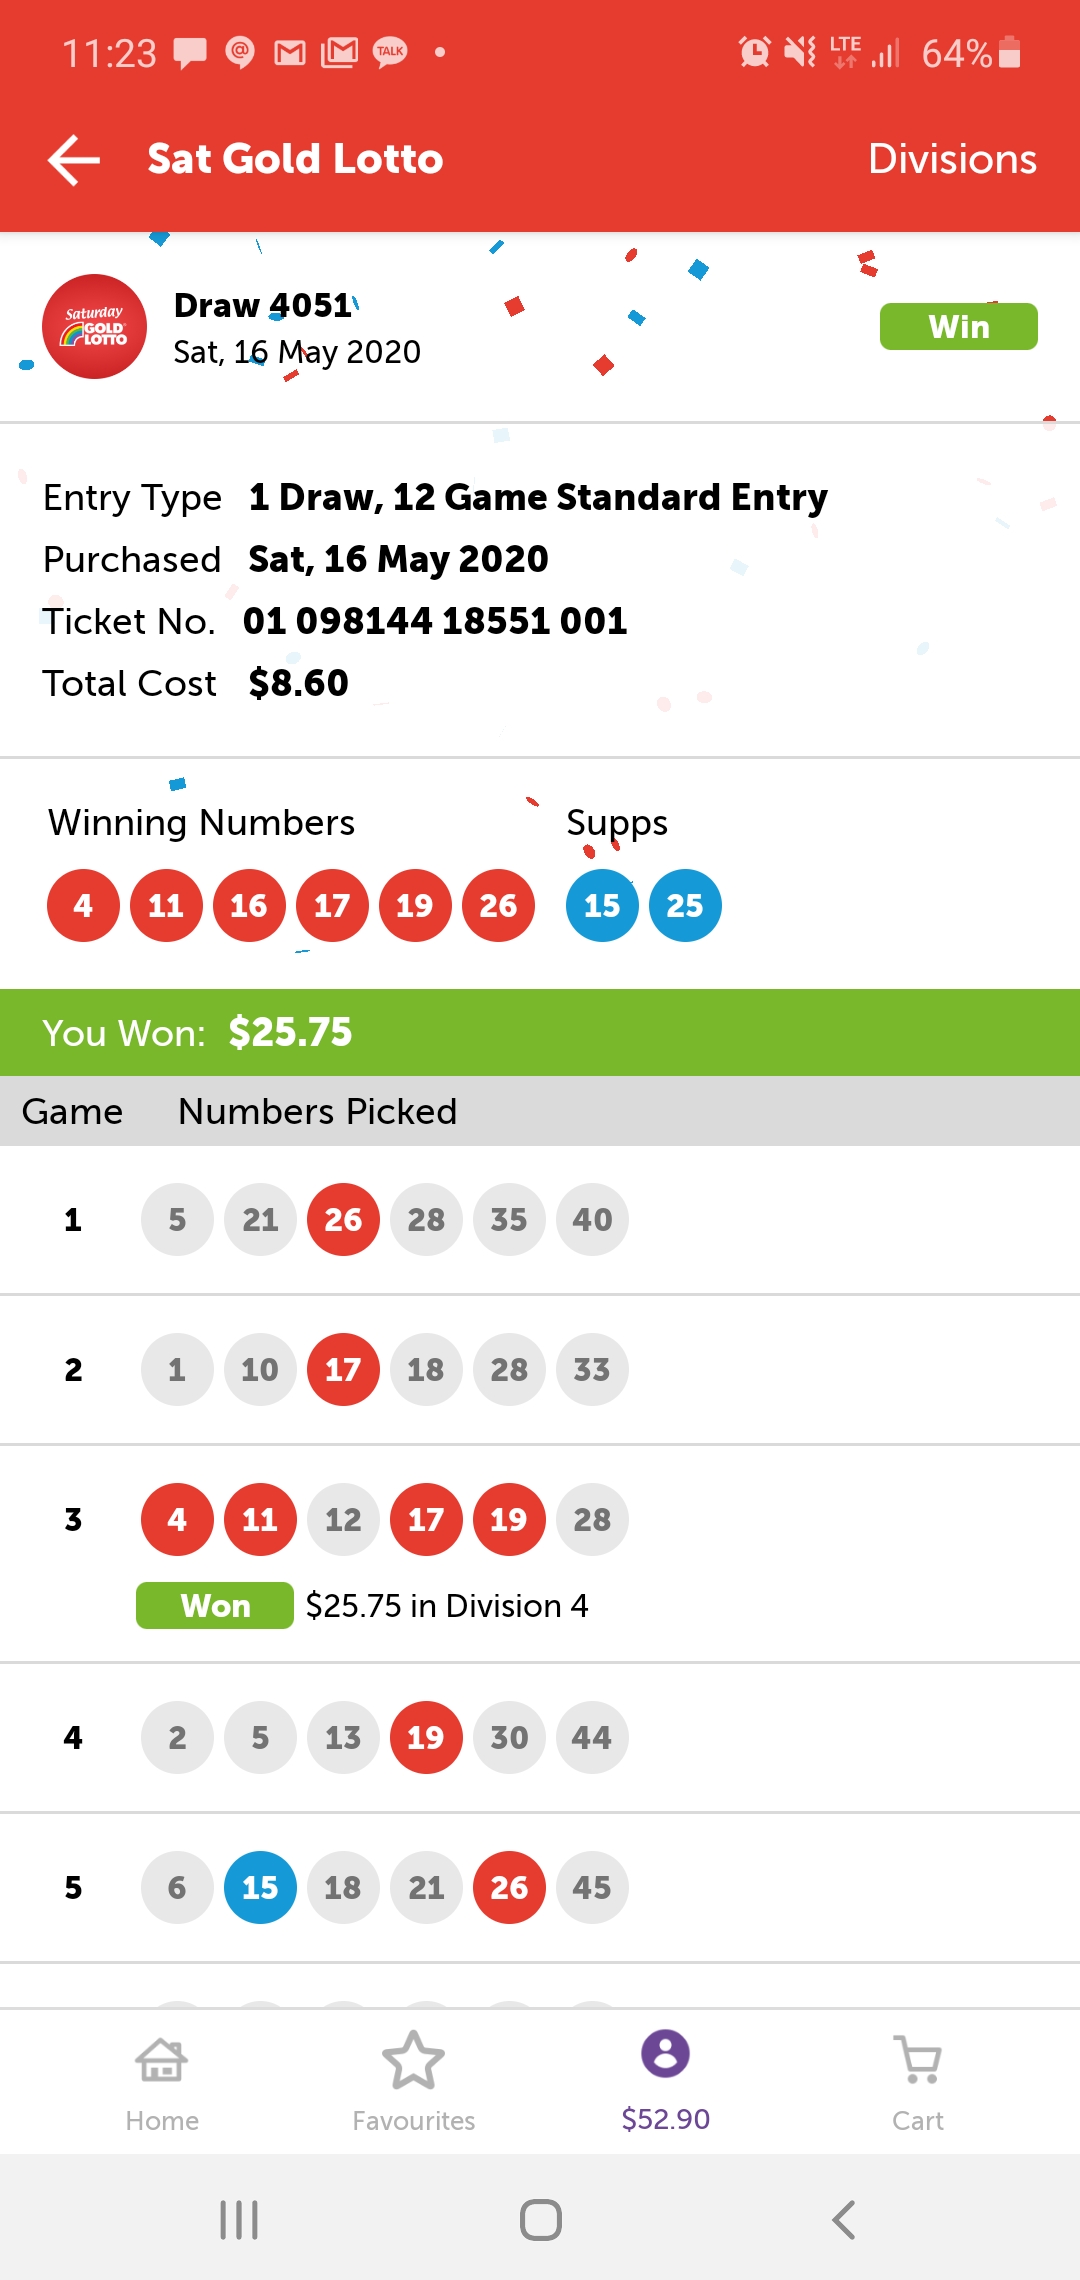
Task: Tap the alarm icon in status bar
Action: coord(754,52)
